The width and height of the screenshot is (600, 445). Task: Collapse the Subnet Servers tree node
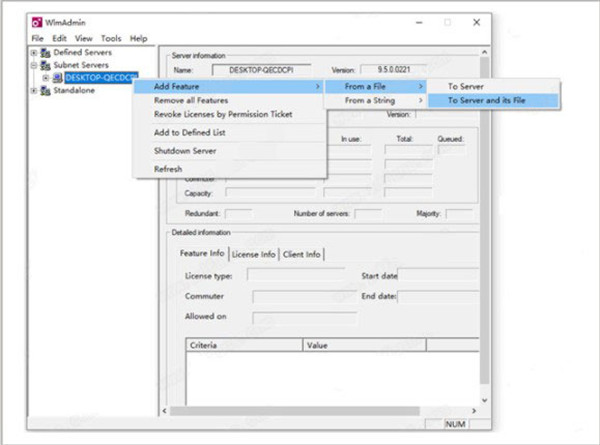[x=34, y=64]
